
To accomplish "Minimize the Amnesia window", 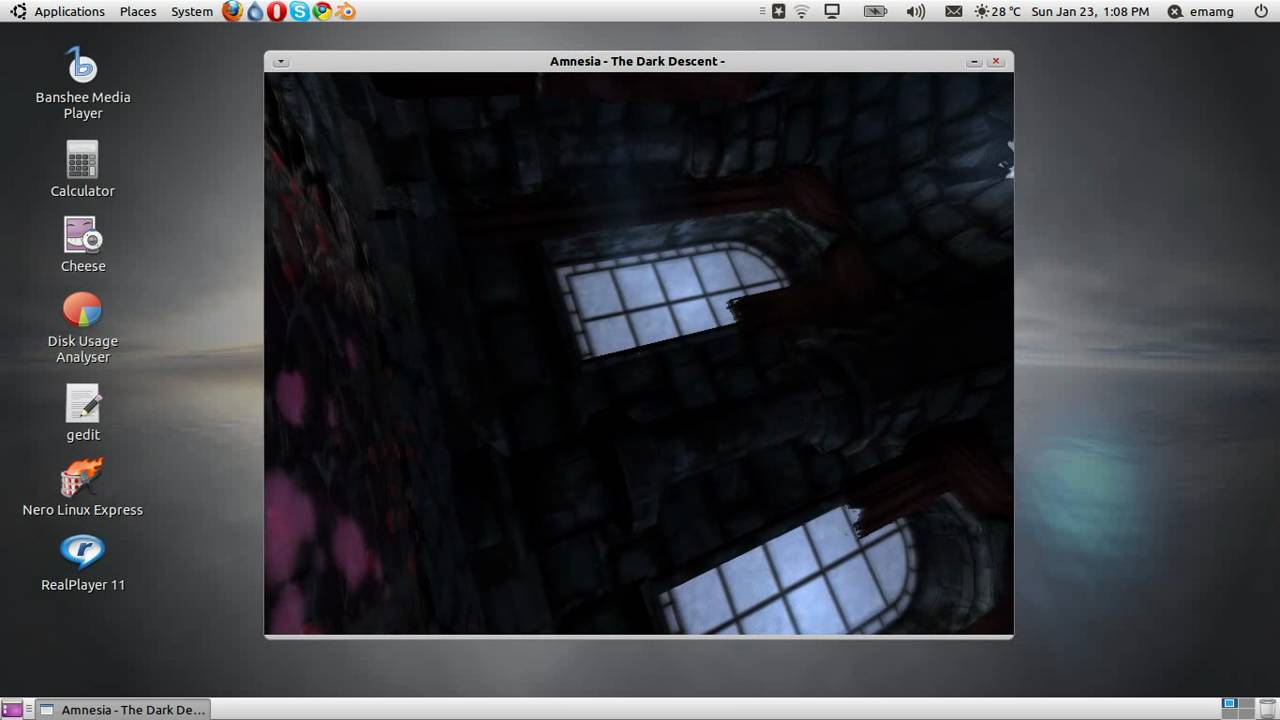I will [974, 61].
